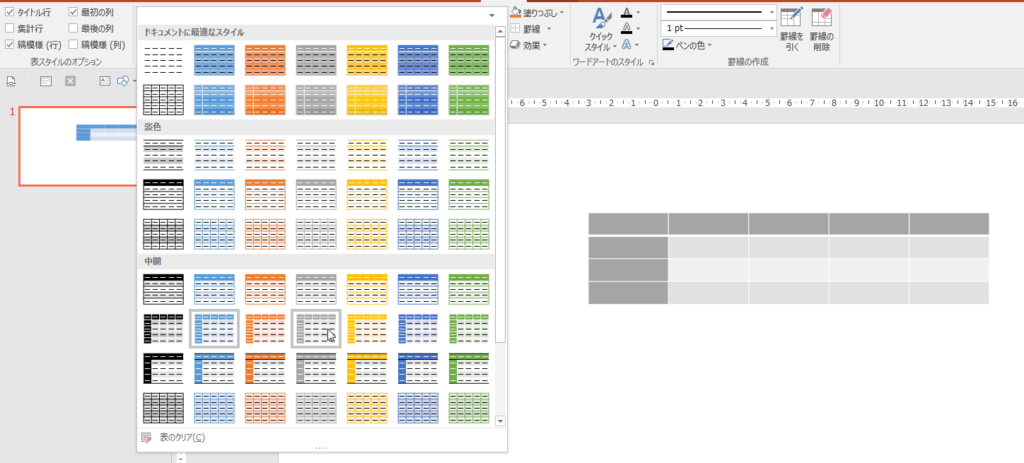Click the text outline A icon

pos(628,29)
